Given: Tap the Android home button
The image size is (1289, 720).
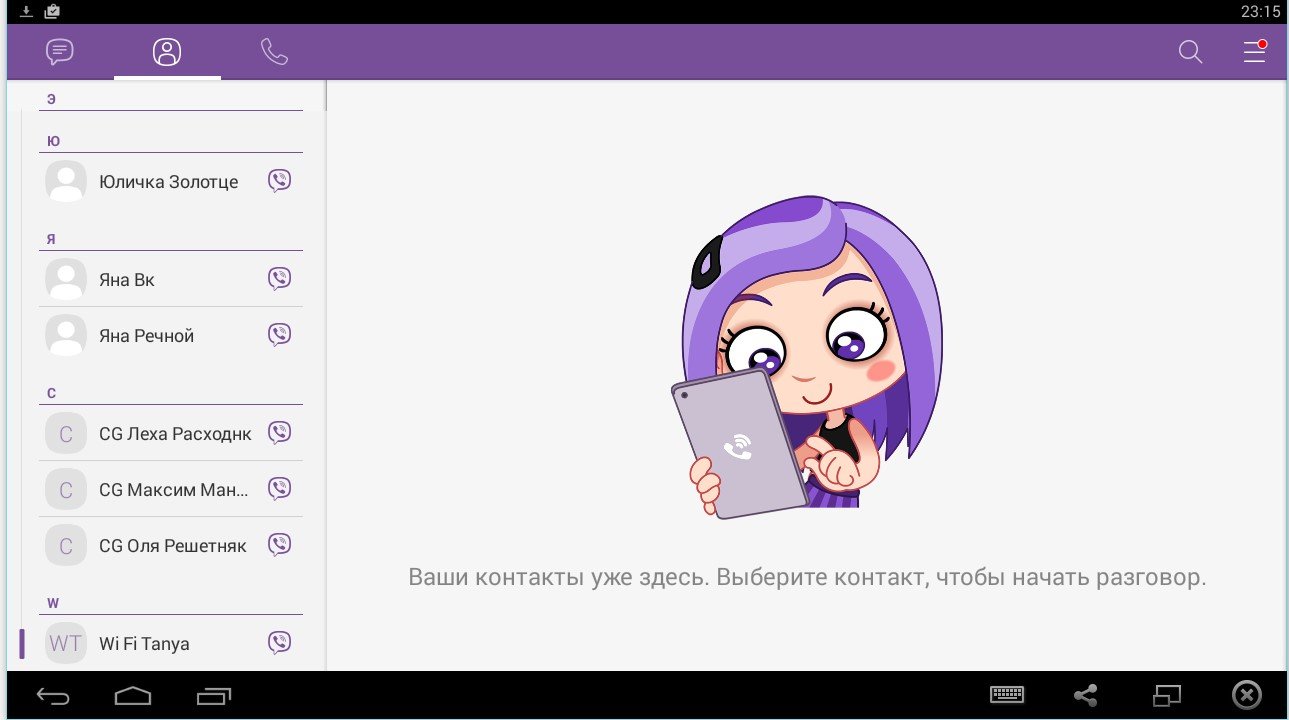Looking at the screenshot, I should click(x=133, y=695).
